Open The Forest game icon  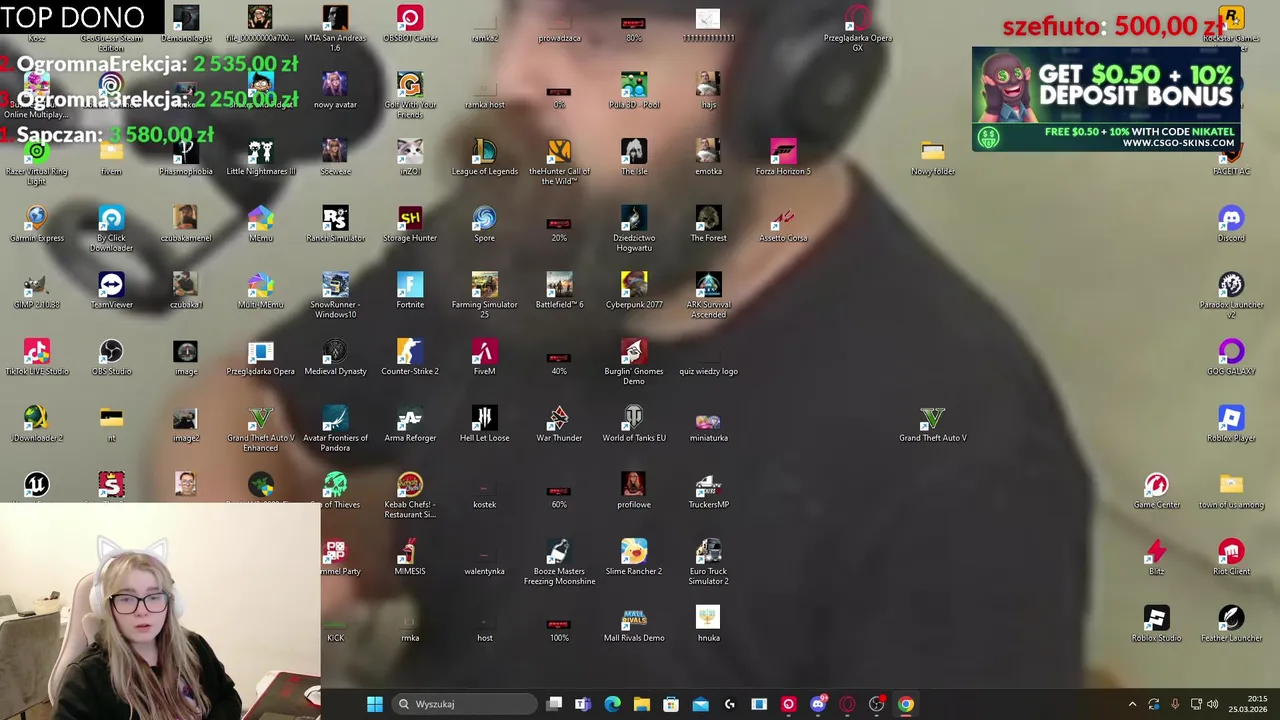click(x=708, y=224)
